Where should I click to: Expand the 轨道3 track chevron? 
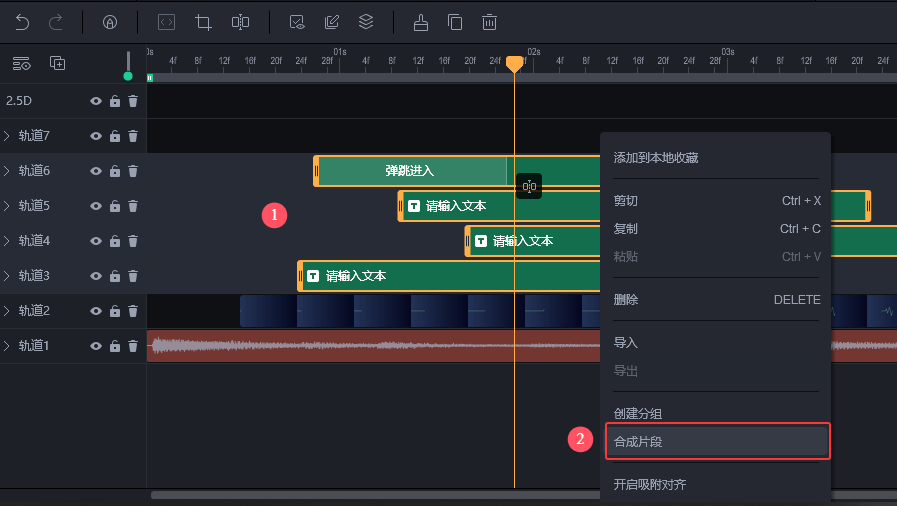pyautogui.click(x=7, y=276)
